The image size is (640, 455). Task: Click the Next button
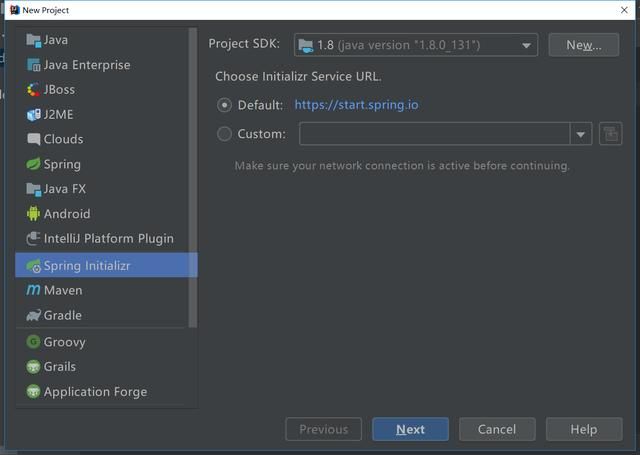coord(410,429)
